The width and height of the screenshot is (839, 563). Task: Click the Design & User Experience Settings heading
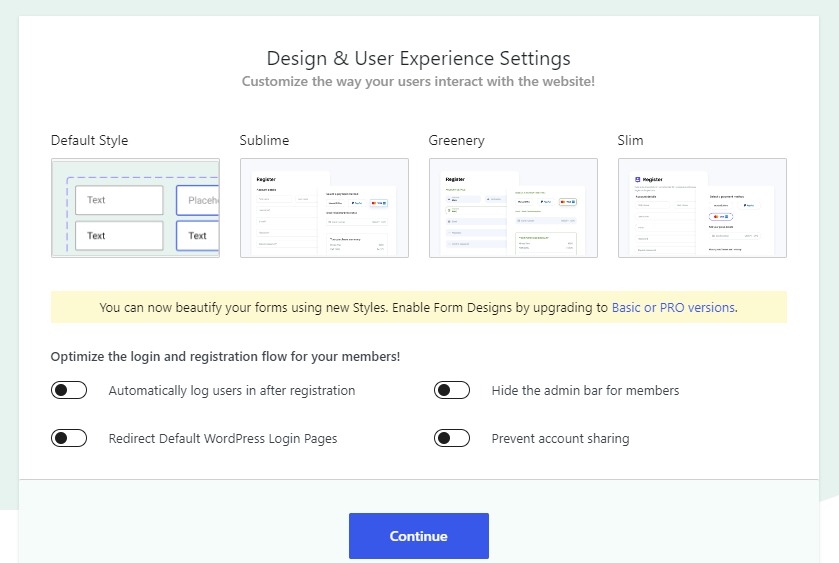418,58
